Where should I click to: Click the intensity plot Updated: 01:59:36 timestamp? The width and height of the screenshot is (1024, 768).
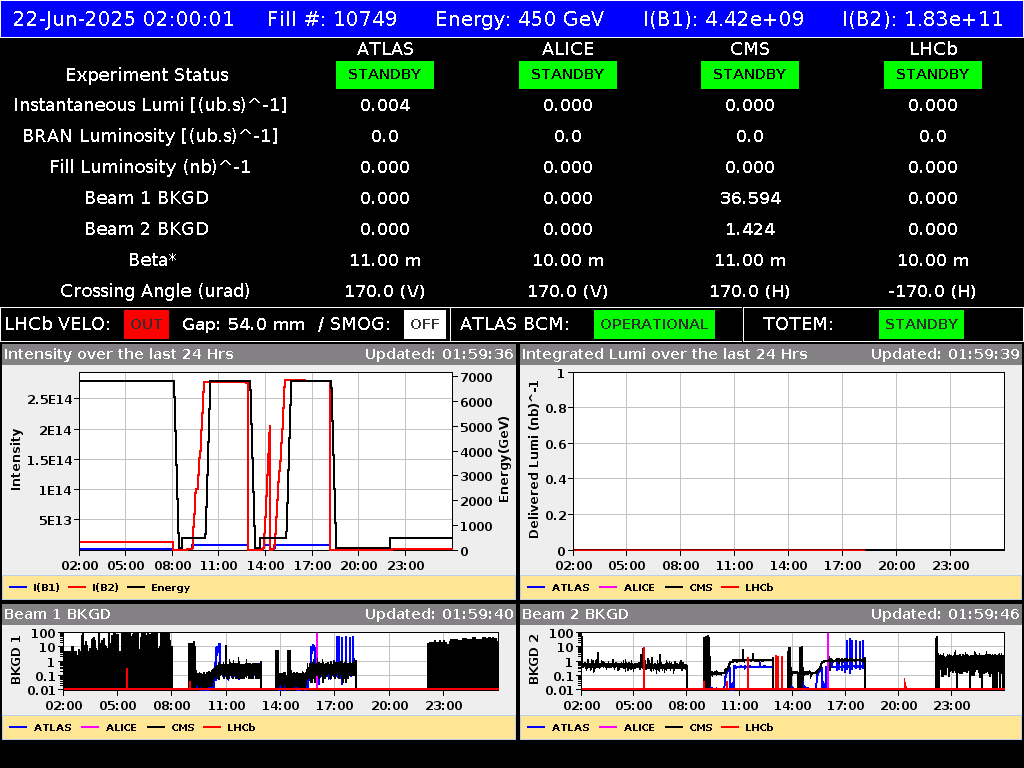coord(440,355)
